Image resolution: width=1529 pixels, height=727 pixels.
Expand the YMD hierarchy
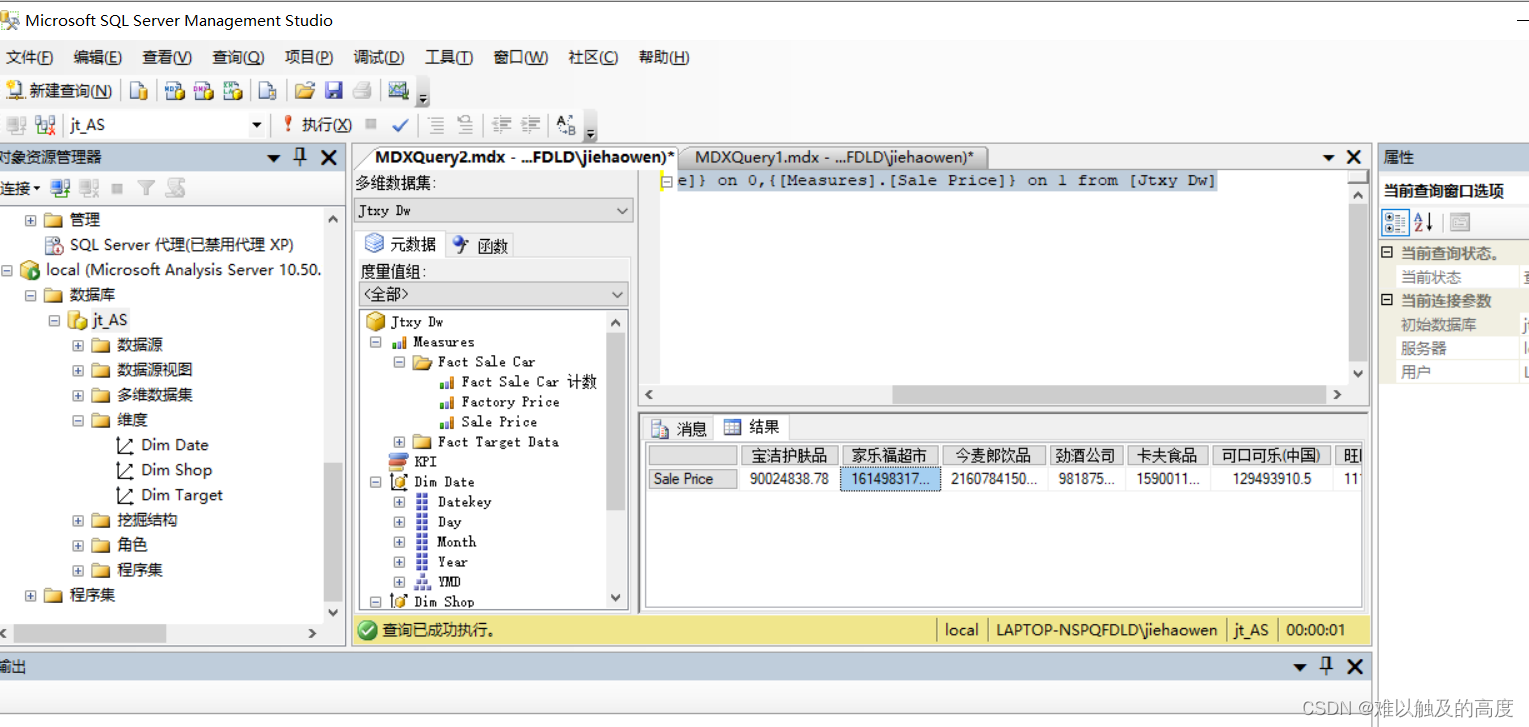[x=399, y=582]
